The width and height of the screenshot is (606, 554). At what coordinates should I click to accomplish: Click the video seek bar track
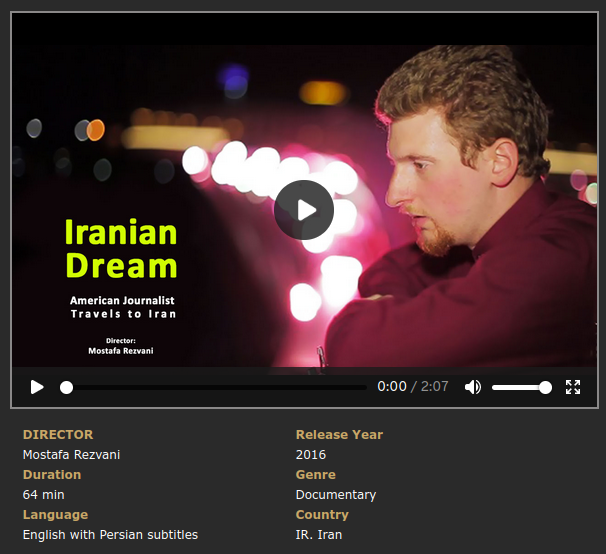coord(215,387)
